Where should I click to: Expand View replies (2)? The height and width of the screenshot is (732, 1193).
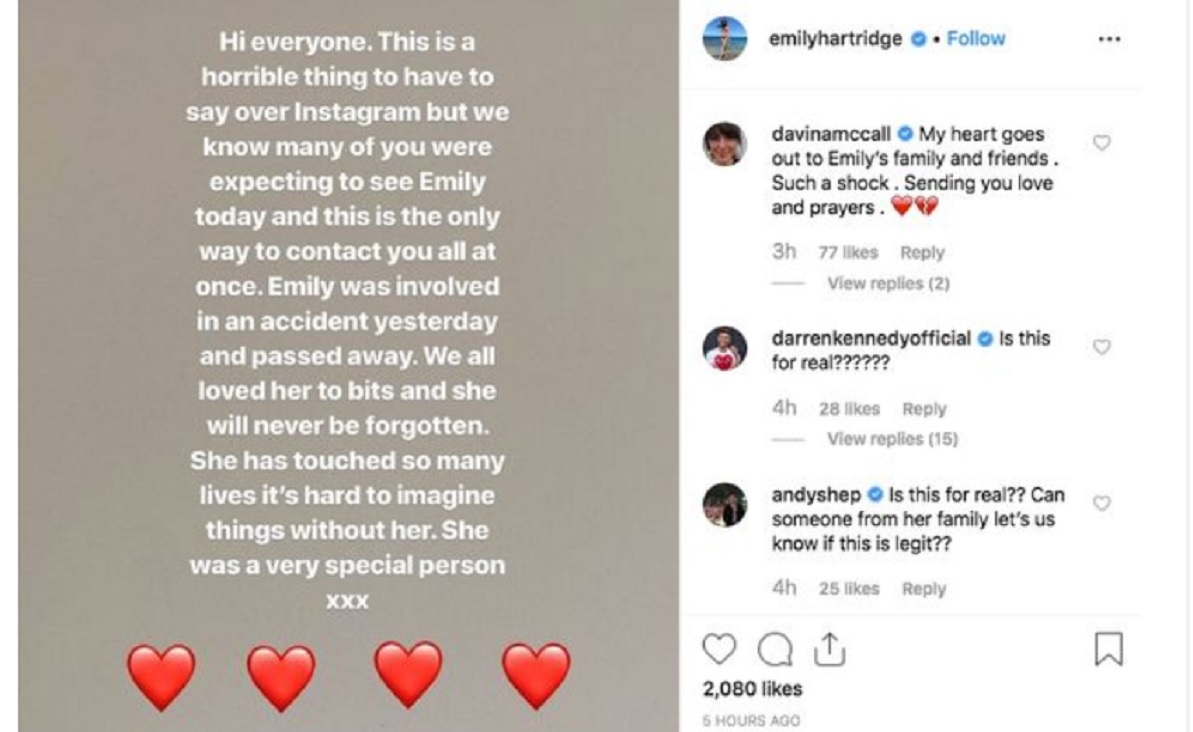[888, 284]
